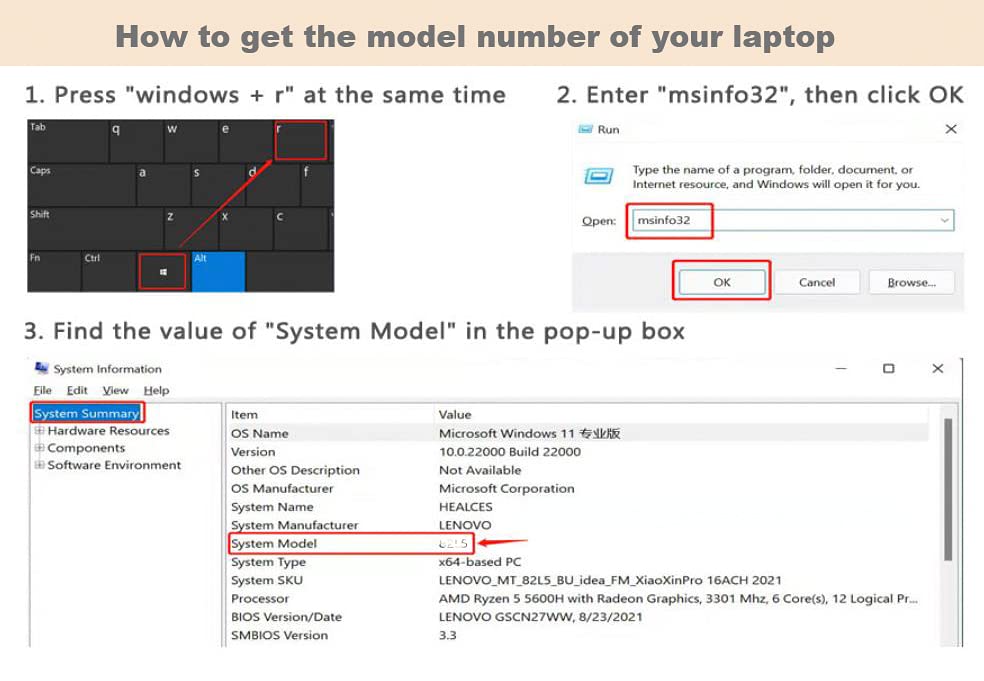Minimize the System Information window
This screenshot has height=681, width=984.
click(x=841, y=368)
